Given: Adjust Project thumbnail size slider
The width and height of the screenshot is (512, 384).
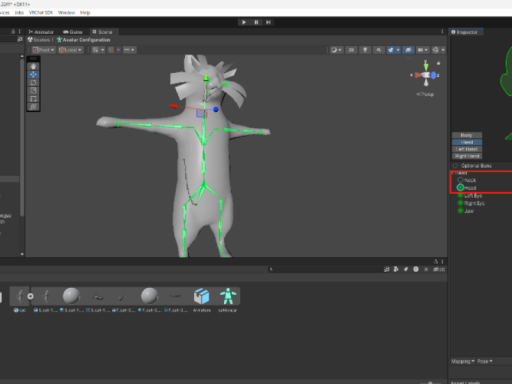Looking at the screenshot, I should pyautogui.click(x=430, y=383).
